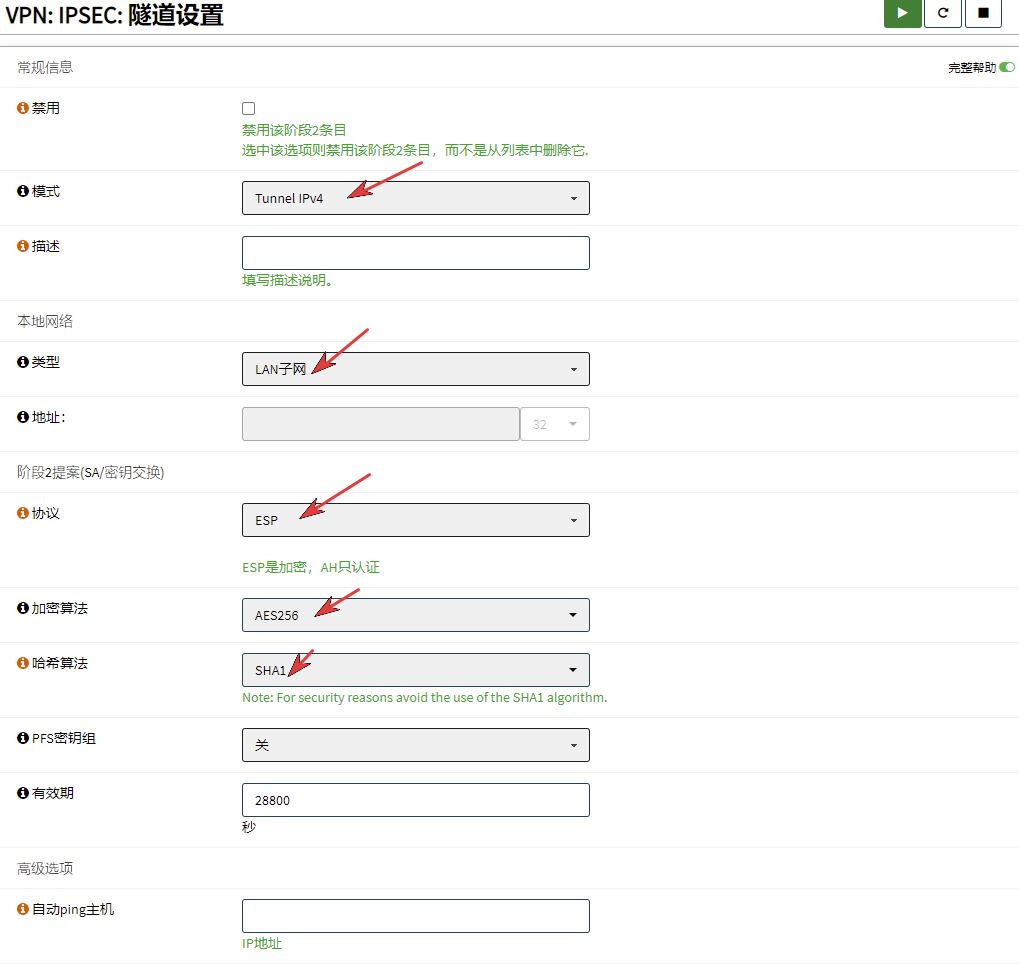Screen dimensions: 1019x964
Task: Click the info icon next to PFS密钥组
Action: (23, 738)
